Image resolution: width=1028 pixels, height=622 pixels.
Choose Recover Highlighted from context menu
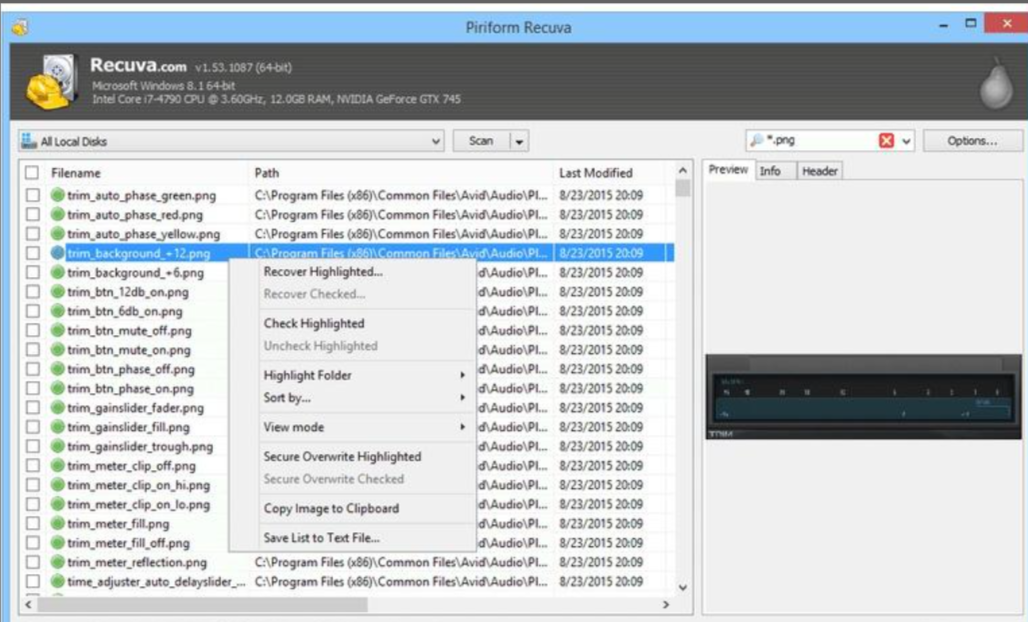coord(322,271)
